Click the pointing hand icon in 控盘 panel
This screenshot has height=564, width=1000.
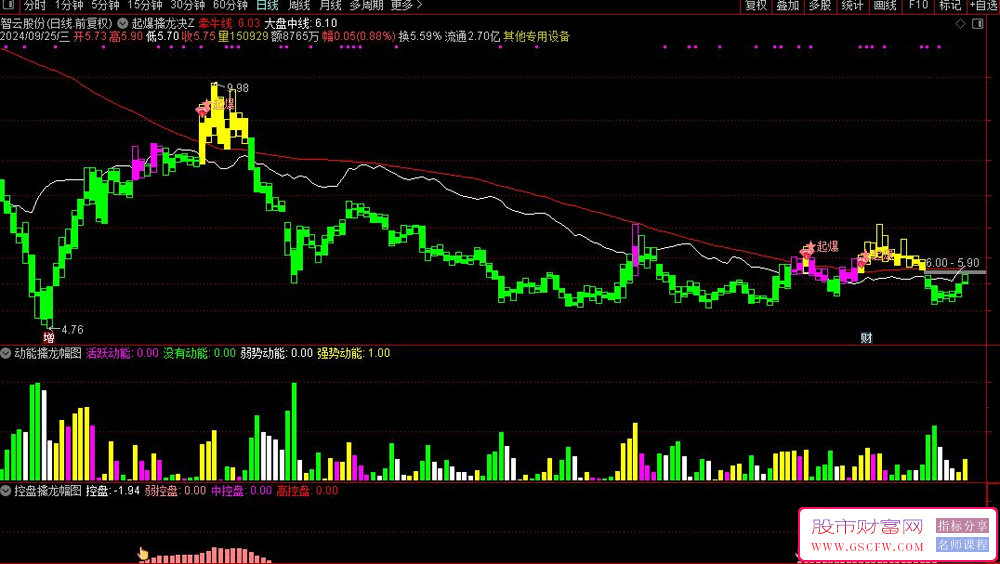point(143,554)
